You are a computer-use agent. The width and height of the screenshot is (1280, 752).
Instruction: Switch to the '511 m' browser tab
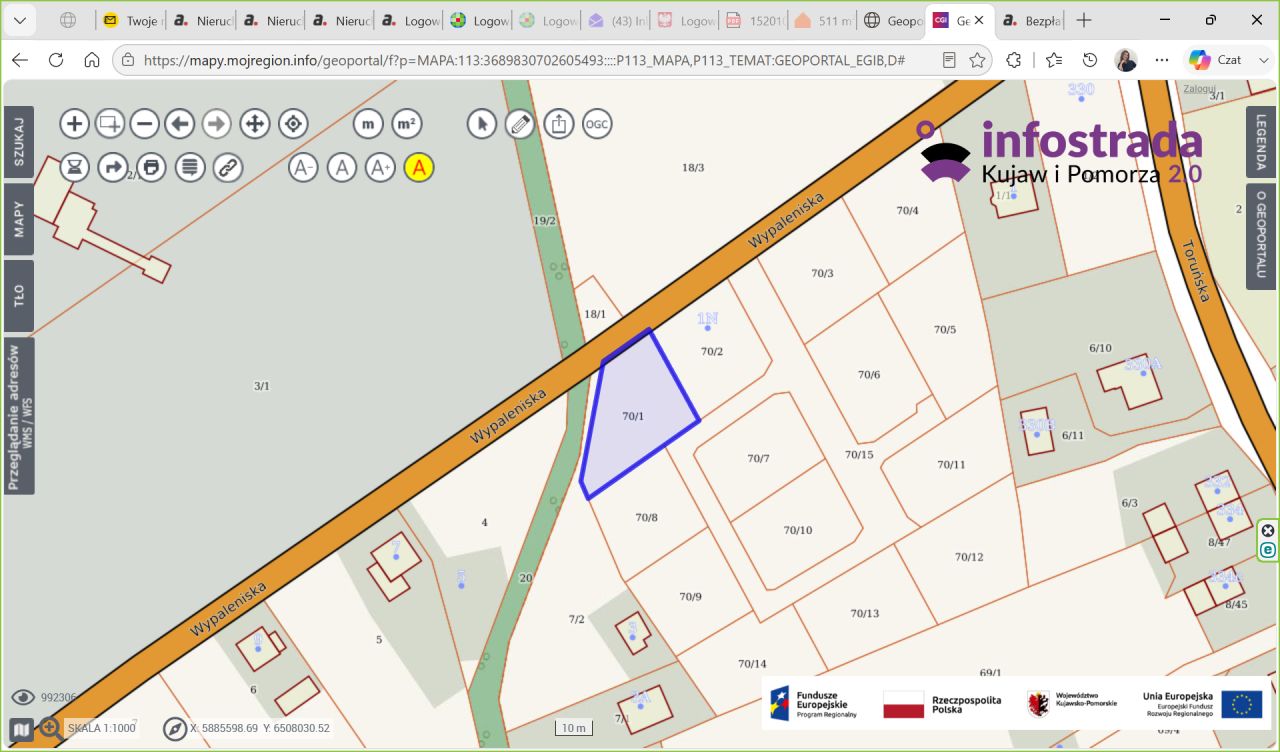click(824, 20)
